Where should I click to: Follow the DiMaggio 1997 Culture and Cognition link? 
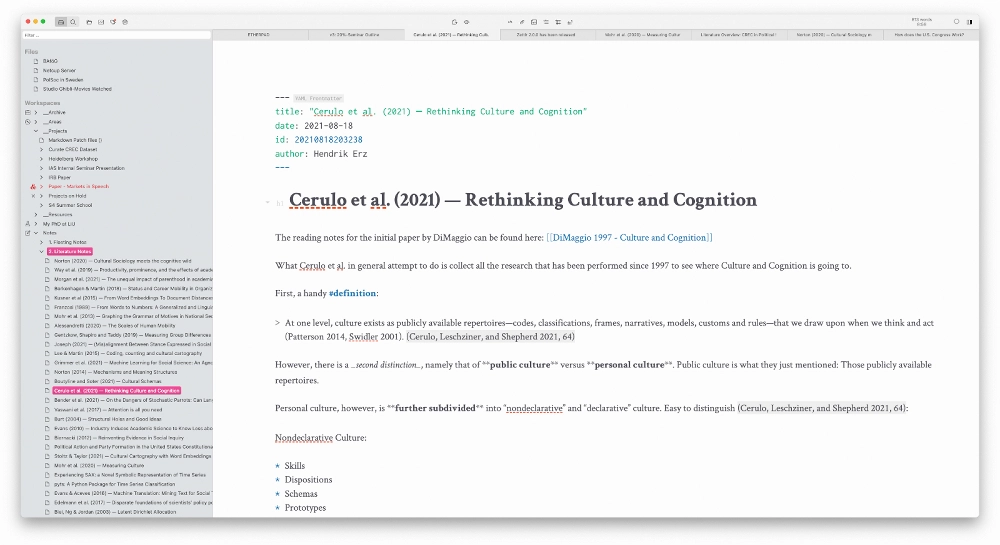tap(629, 238)
